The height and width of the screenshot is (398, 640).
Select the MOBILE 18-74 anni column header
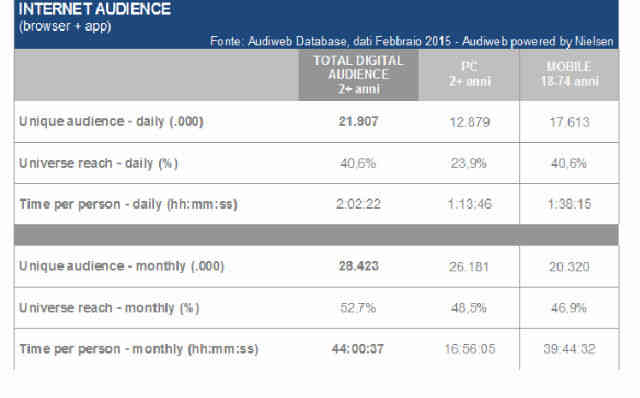pos(569,74)
